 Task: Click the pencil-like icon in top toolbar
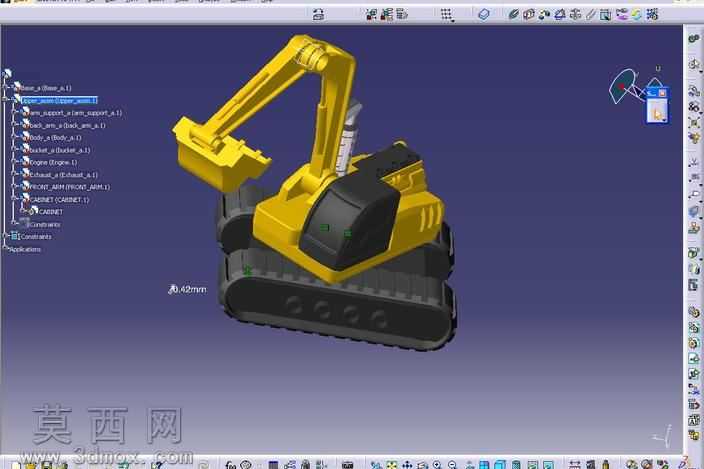[590, 15]
